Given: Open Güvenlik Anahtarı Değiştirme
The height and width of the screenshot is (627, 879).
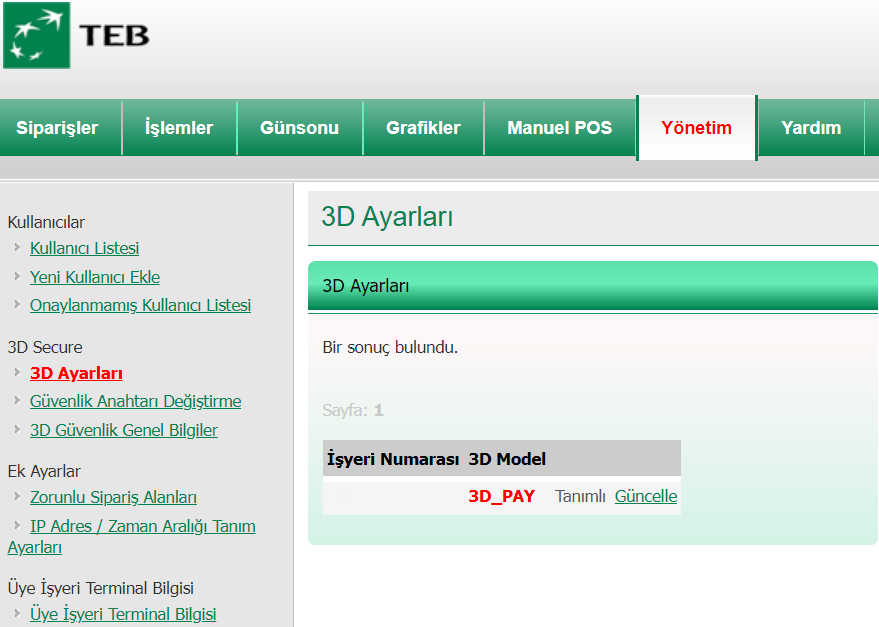Looking at the screenshot, I should pos(136,402).
